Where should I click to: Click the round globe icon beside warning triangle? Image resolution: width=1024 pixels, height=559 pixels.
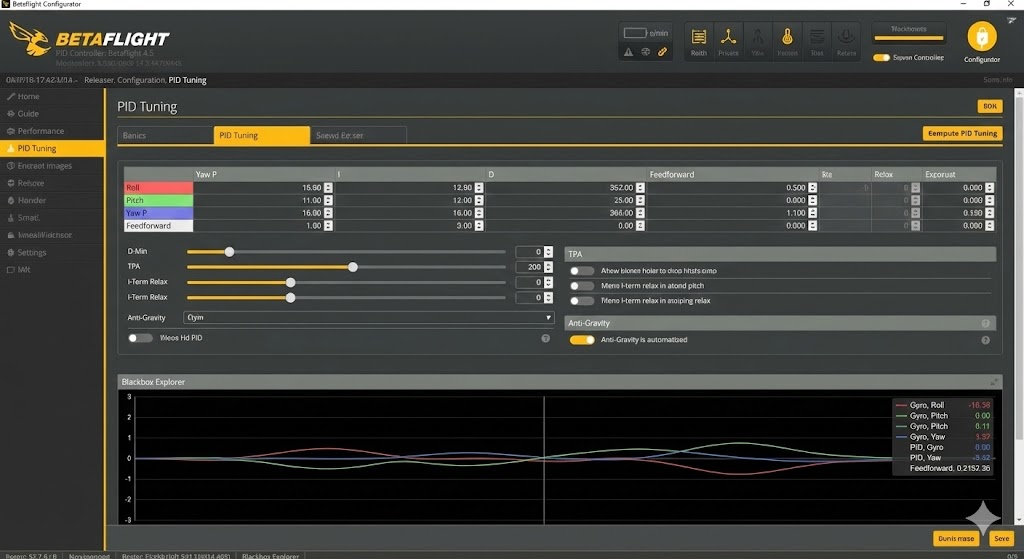645,52
